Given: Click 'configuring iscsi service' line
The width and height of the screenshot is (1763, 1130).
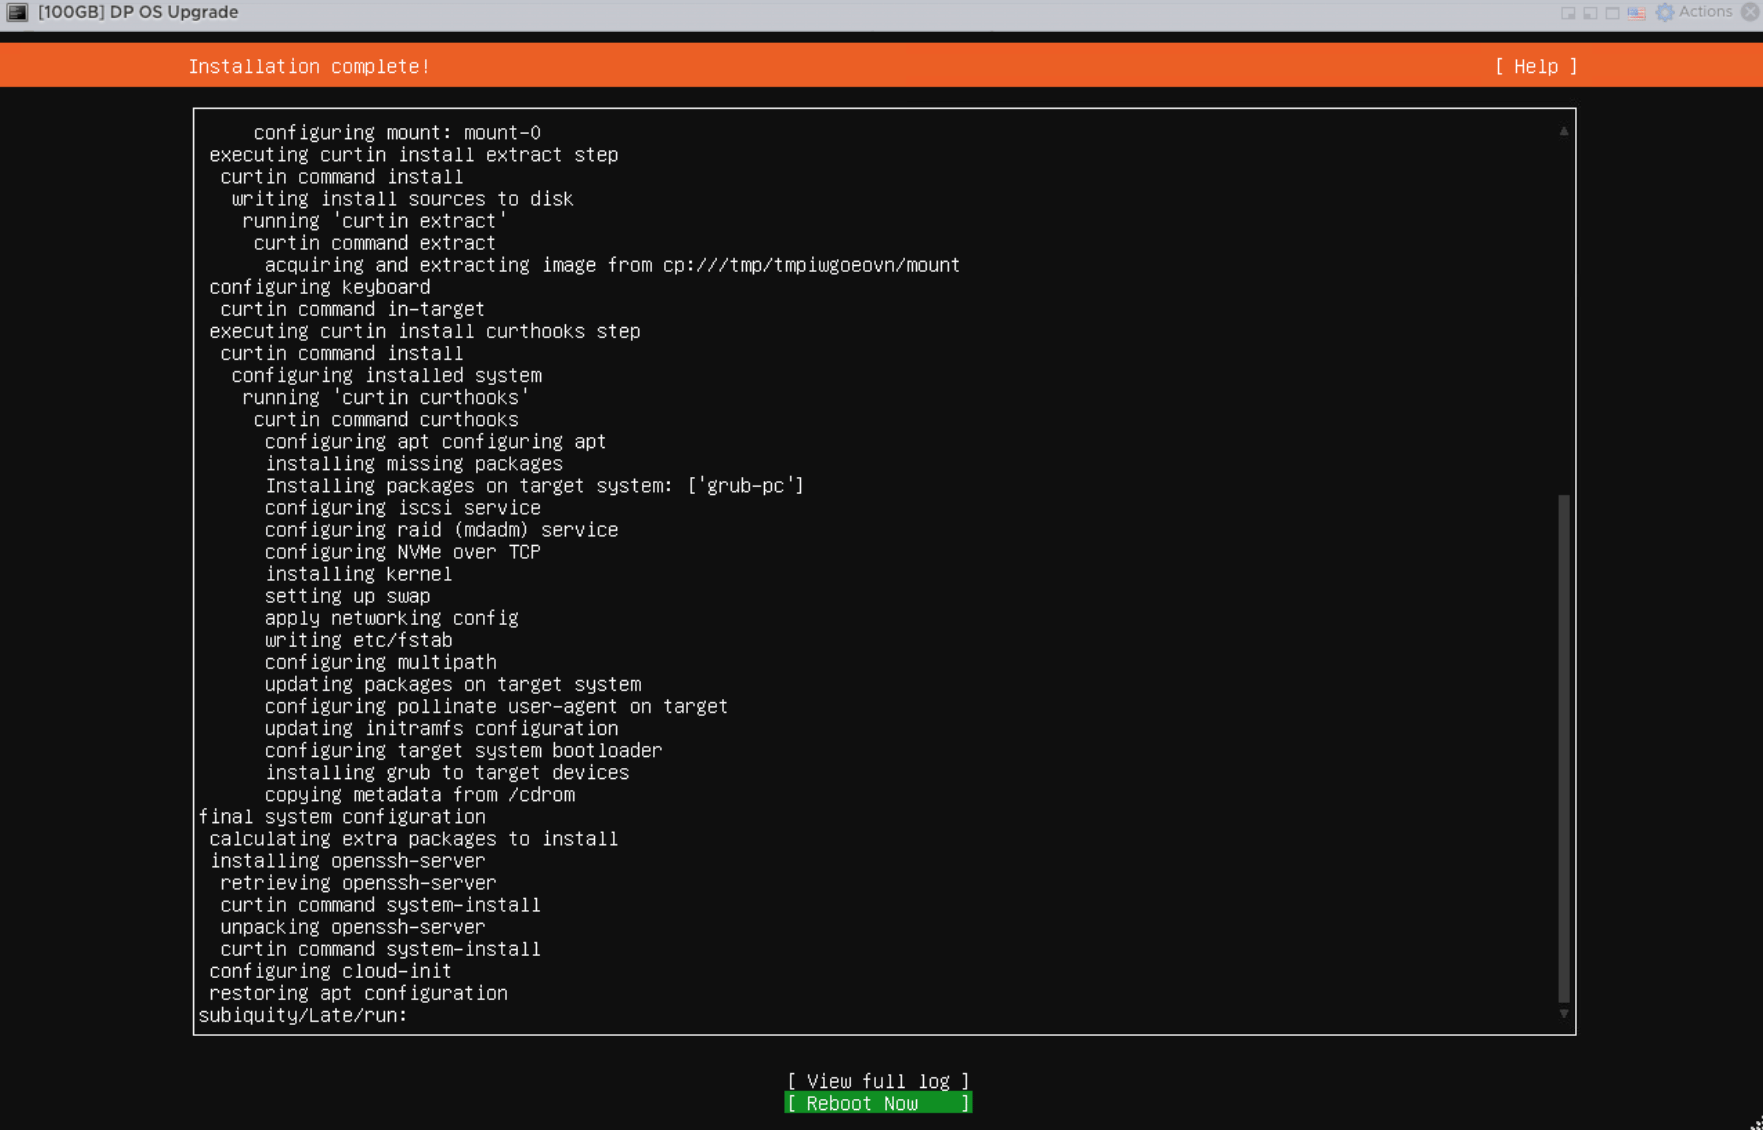Looking at the screenshot, I should (x=402, y=508).
